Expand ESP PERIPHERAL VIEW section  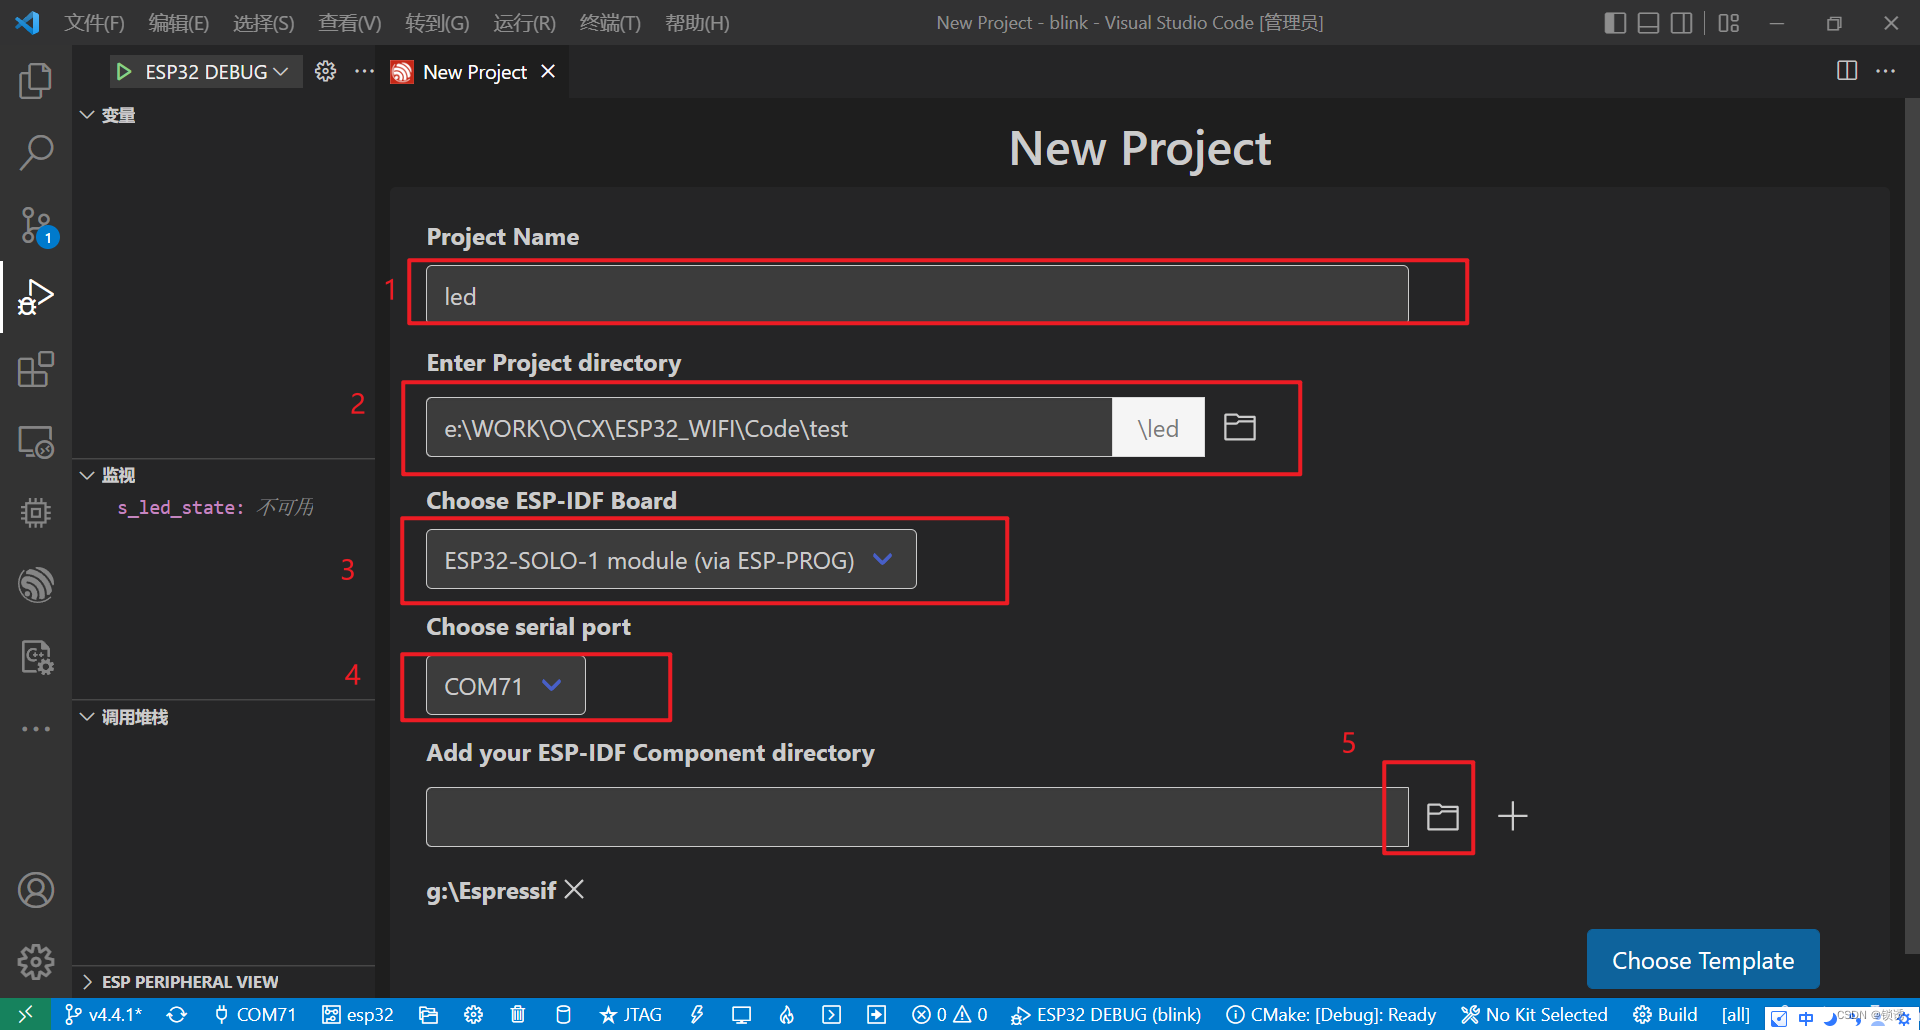click(180, 982)
